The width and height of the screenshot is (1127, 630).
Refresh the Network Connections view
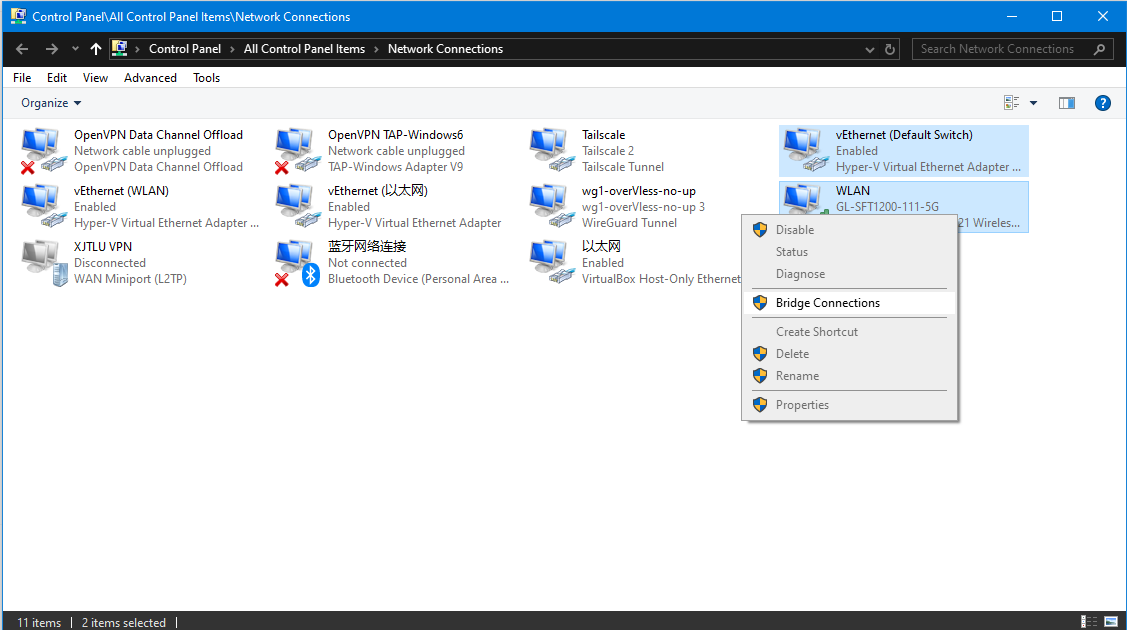pos(890,49)
